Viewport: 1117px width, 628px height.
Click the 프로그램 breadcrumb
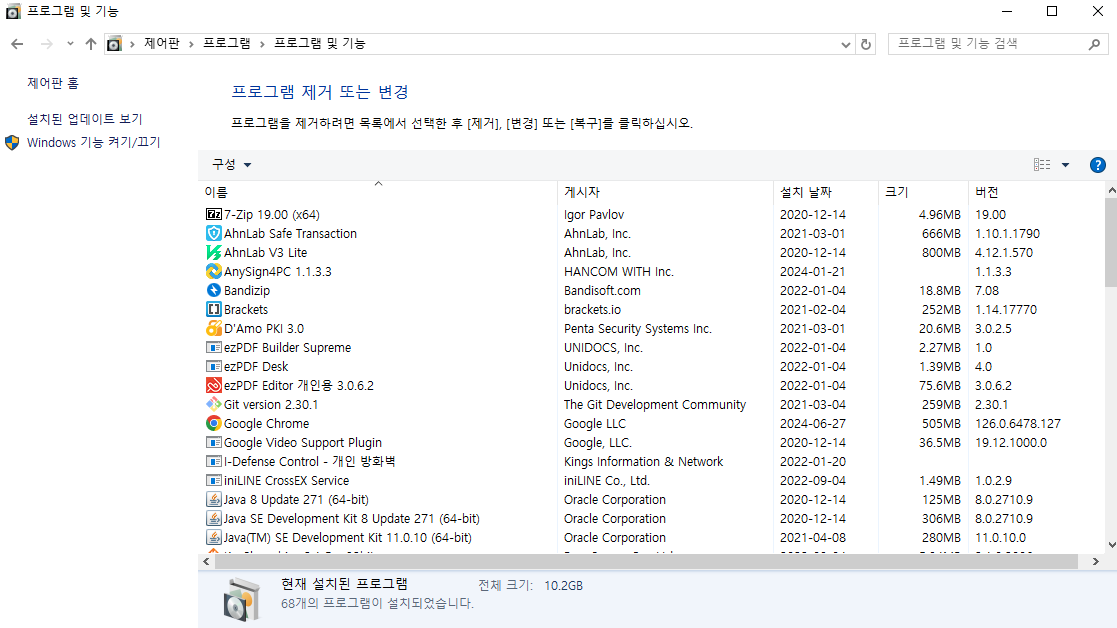(227, 43)
